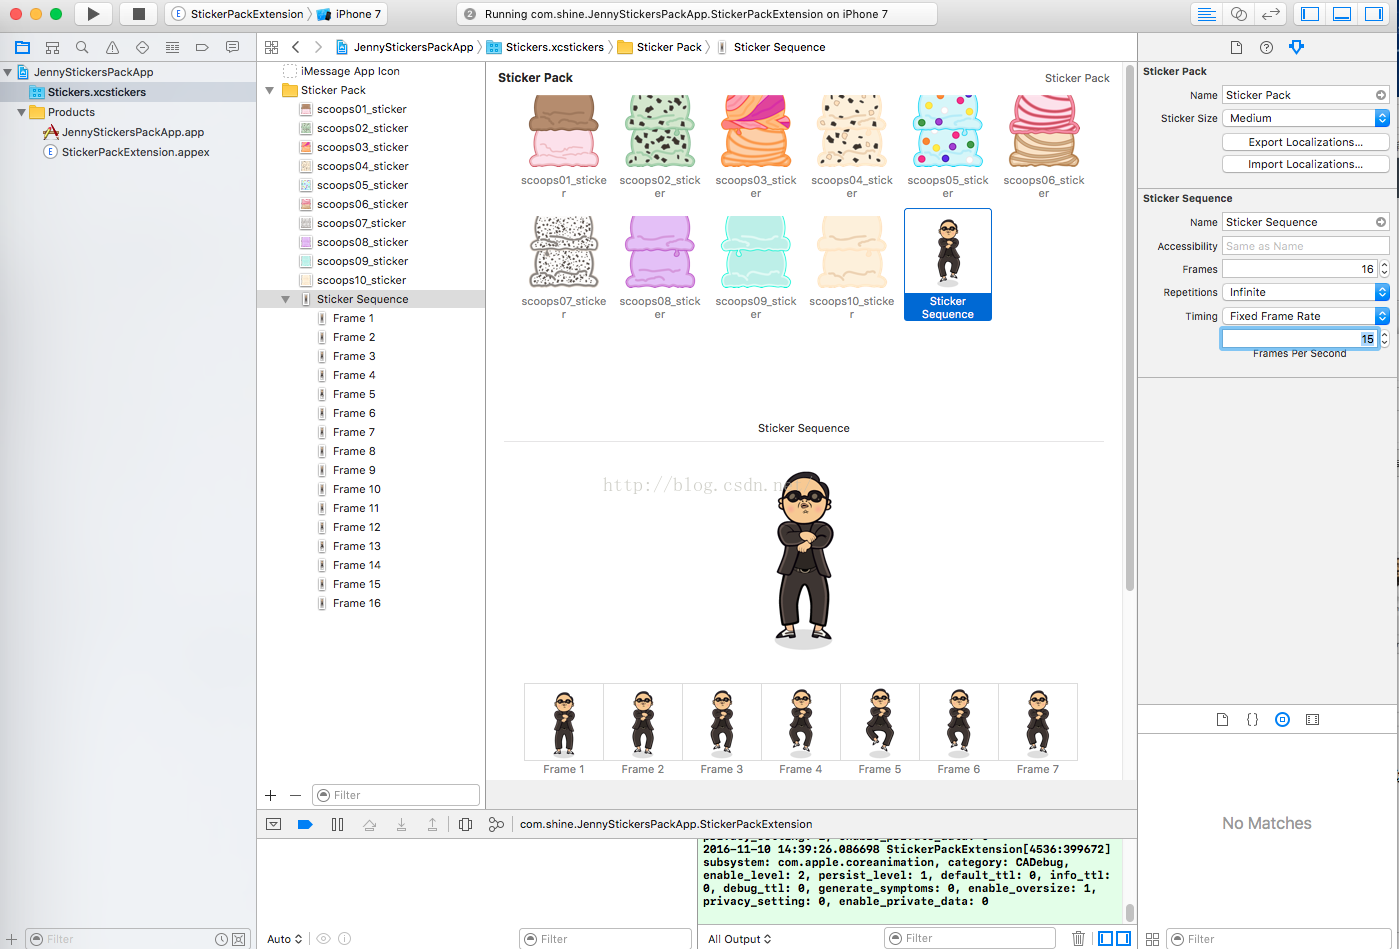Show the Quick Help inspector icon
This screenshot has height=949, width=1399.
pos(1266,47)
